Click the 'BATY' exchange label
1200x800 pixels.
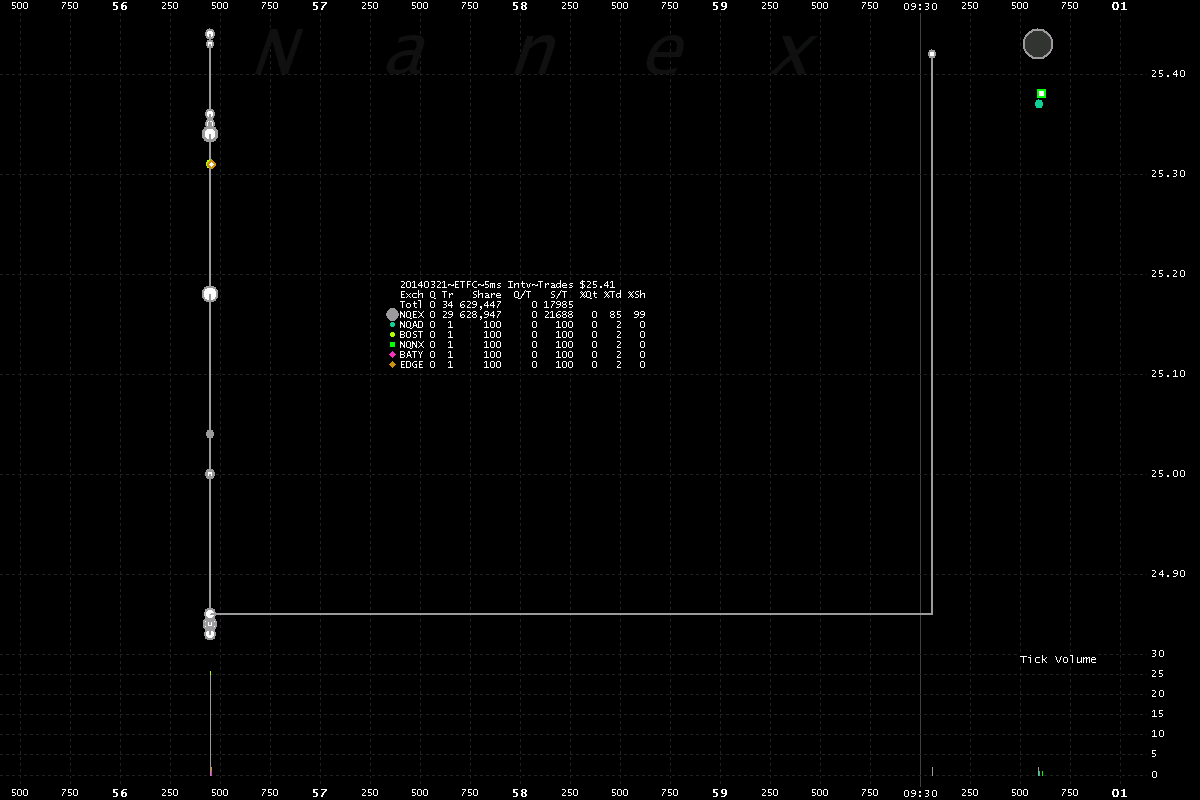click(411, 355)
